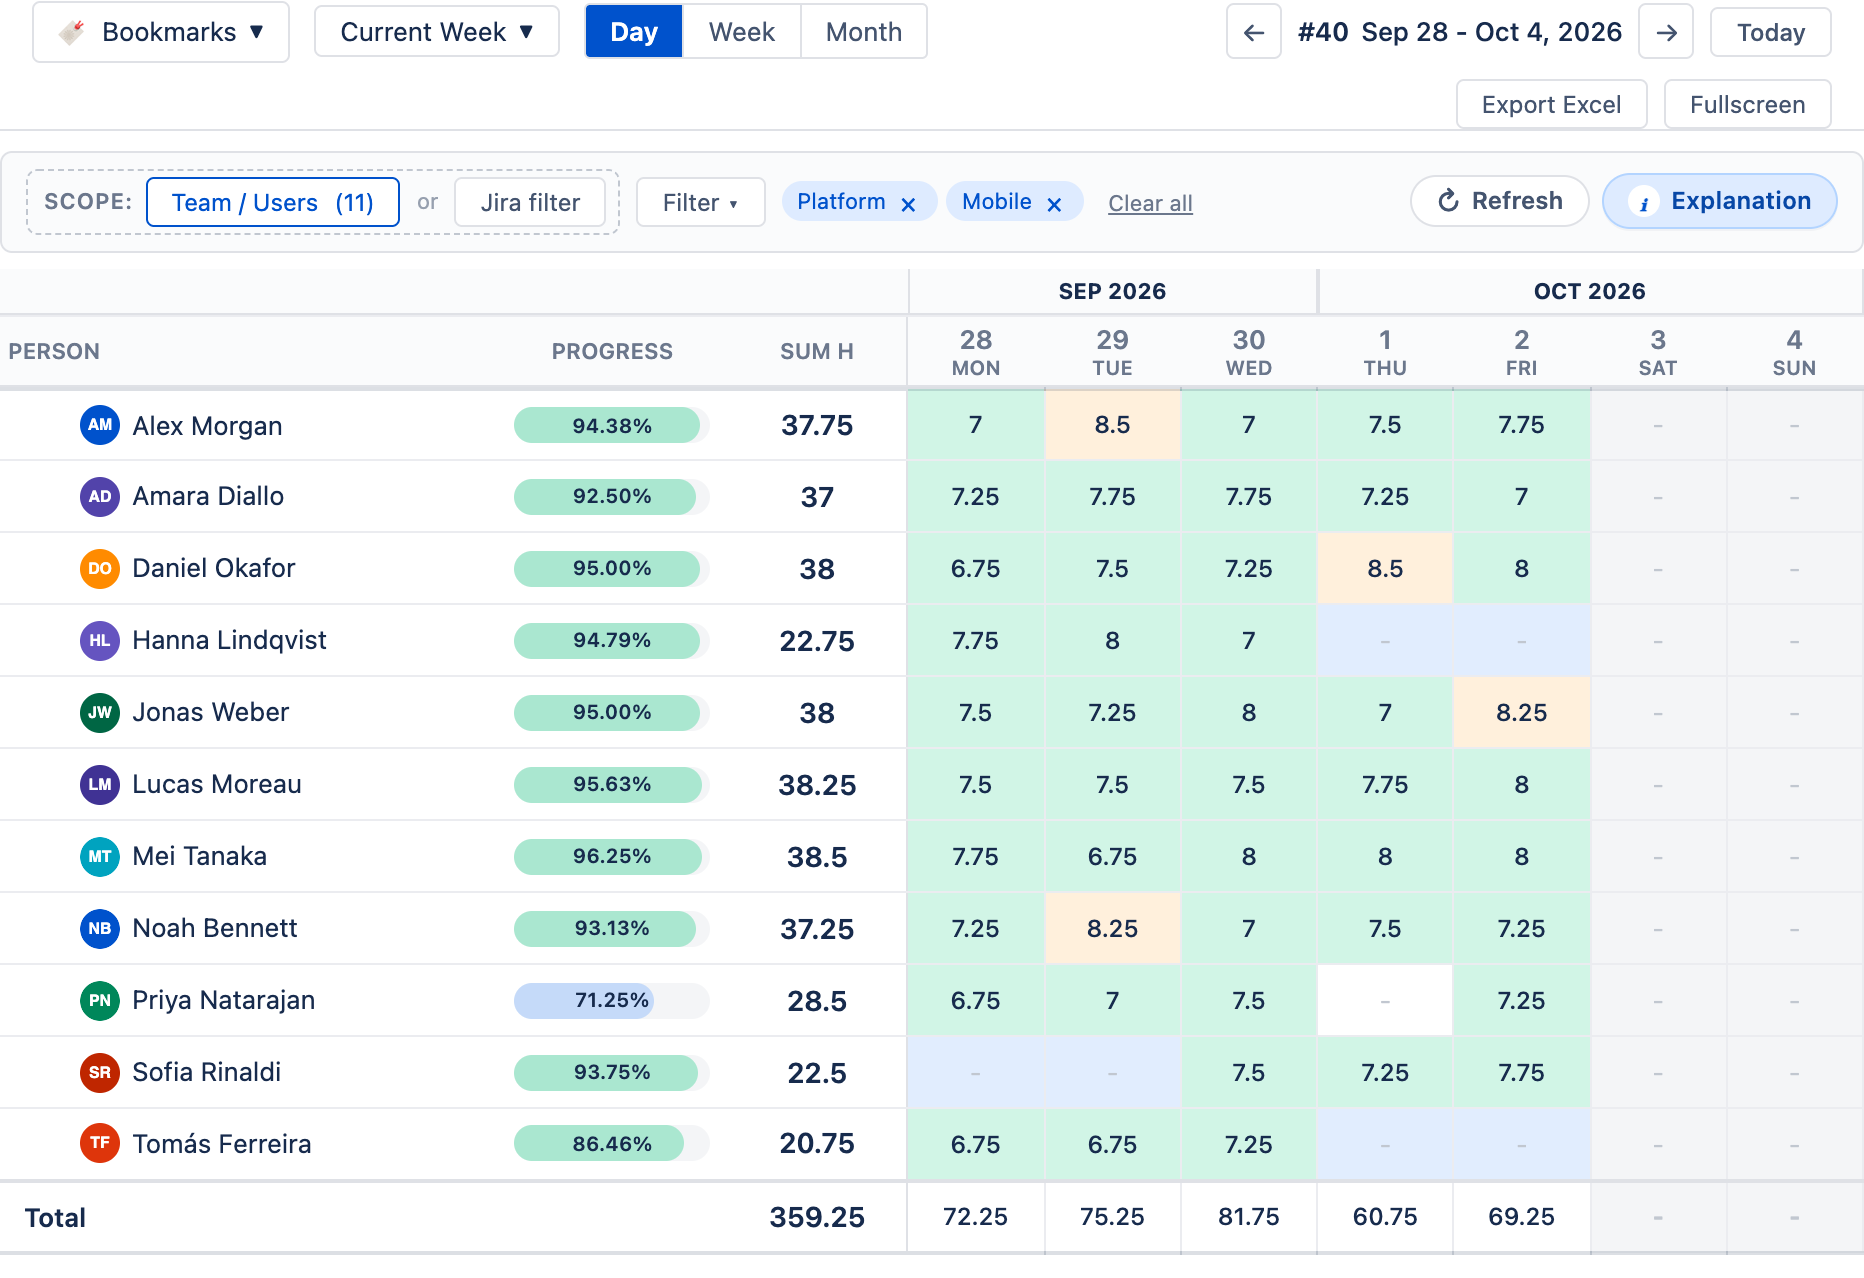Click Lucas Moreau's LM avatar
This screenshot has width=1864, height=1278.
(x=100, y=785)
